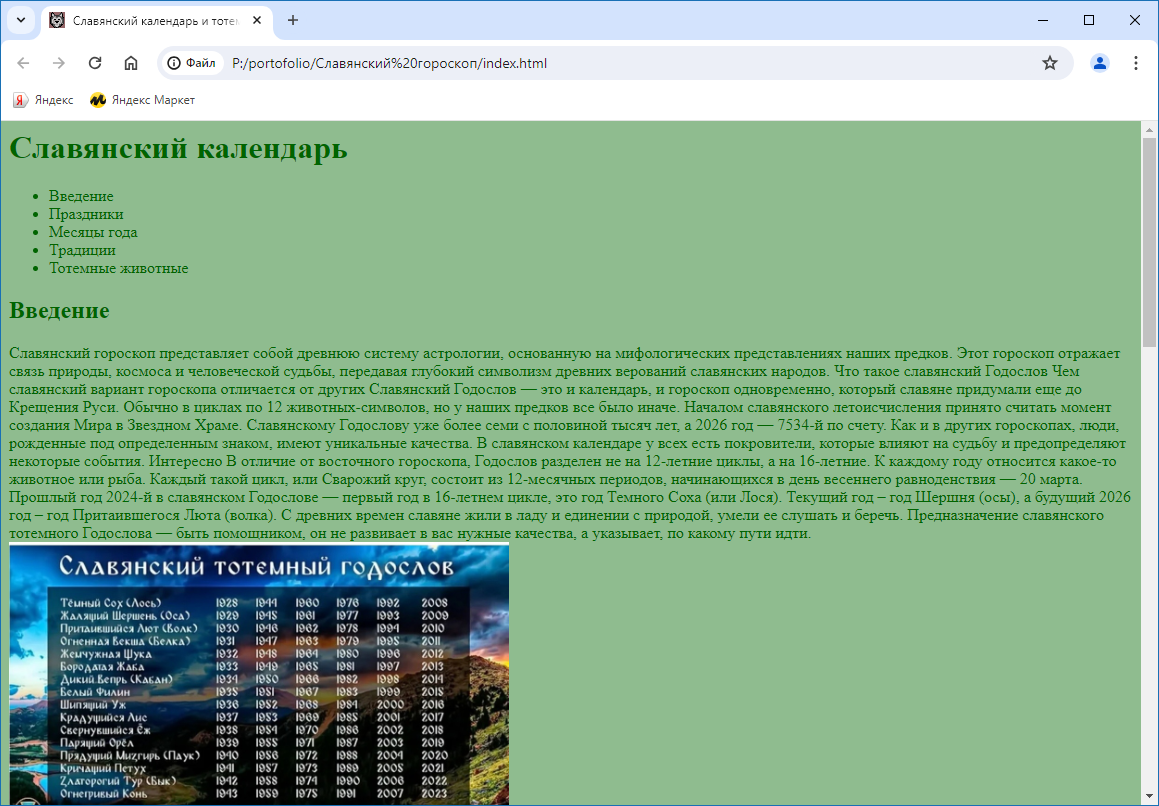
Task: Go to the browser home page
Action: pos(131,63)
